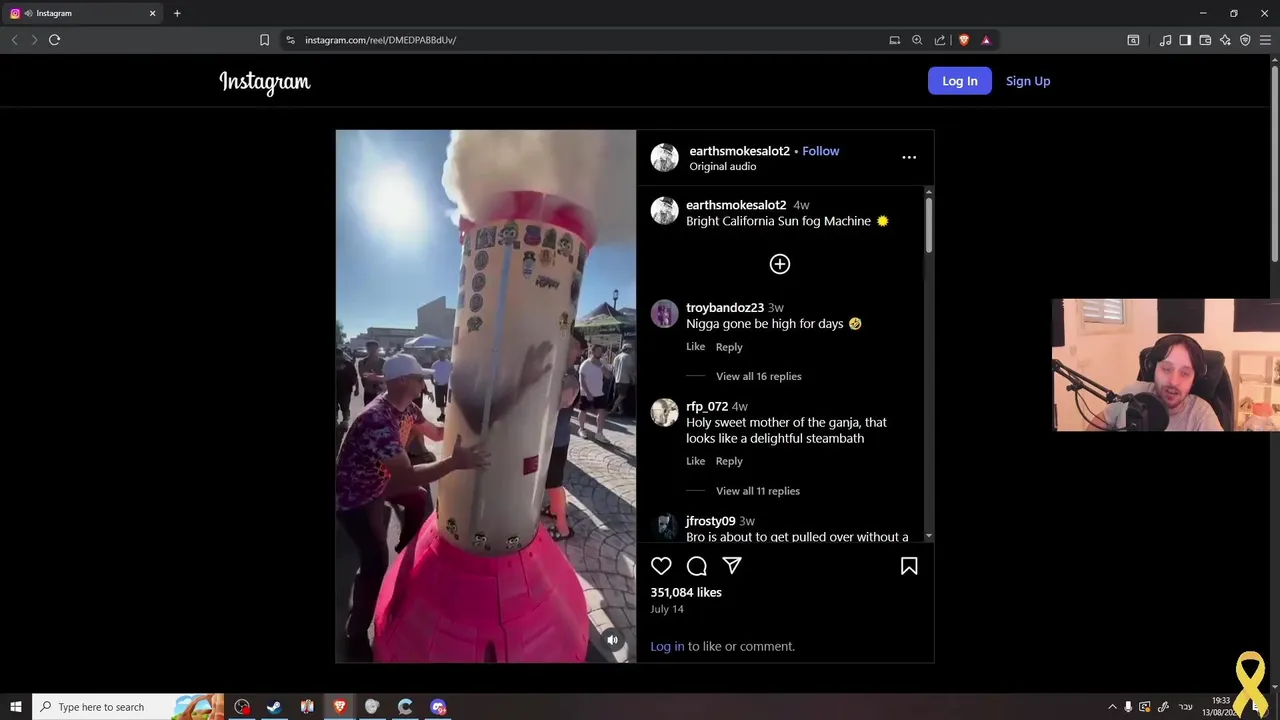Open Brave Rewards triangle icon
Screen dimensions: 1280x720
(x=986, y=40)
